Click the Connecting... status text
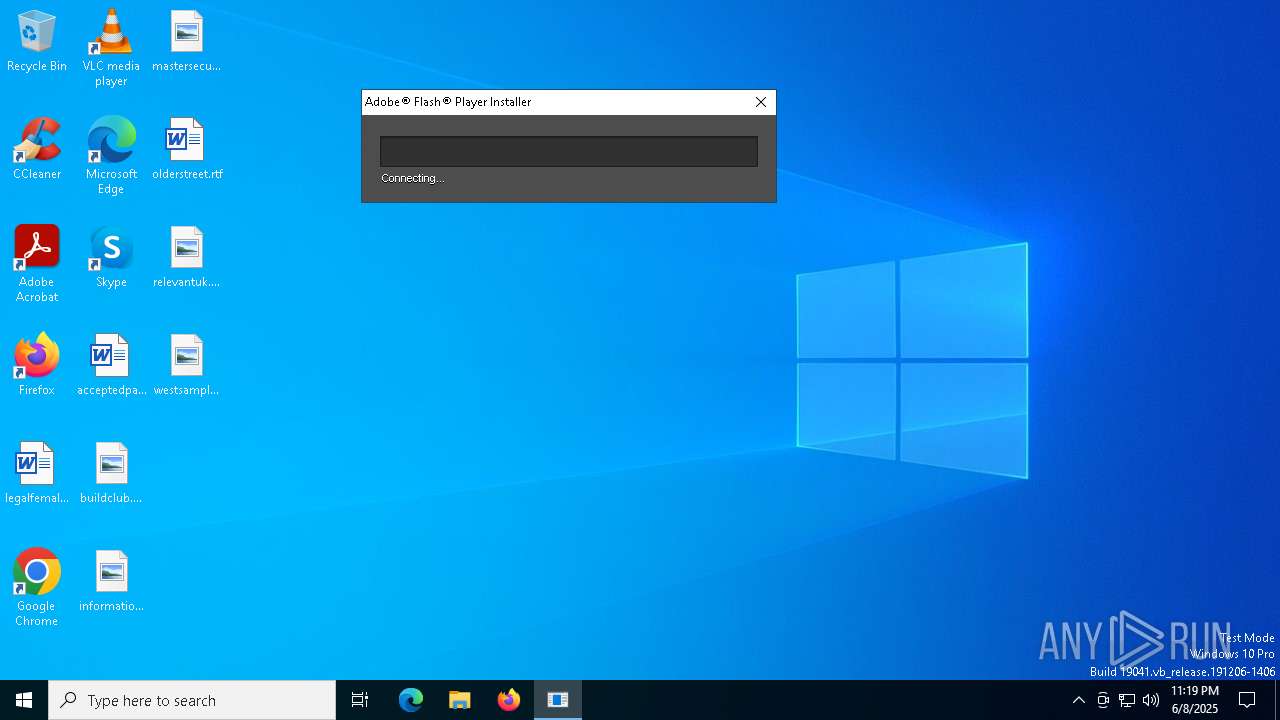This screenshot has height=720, width=1280. pyautogui.click(x=412, y=178)
